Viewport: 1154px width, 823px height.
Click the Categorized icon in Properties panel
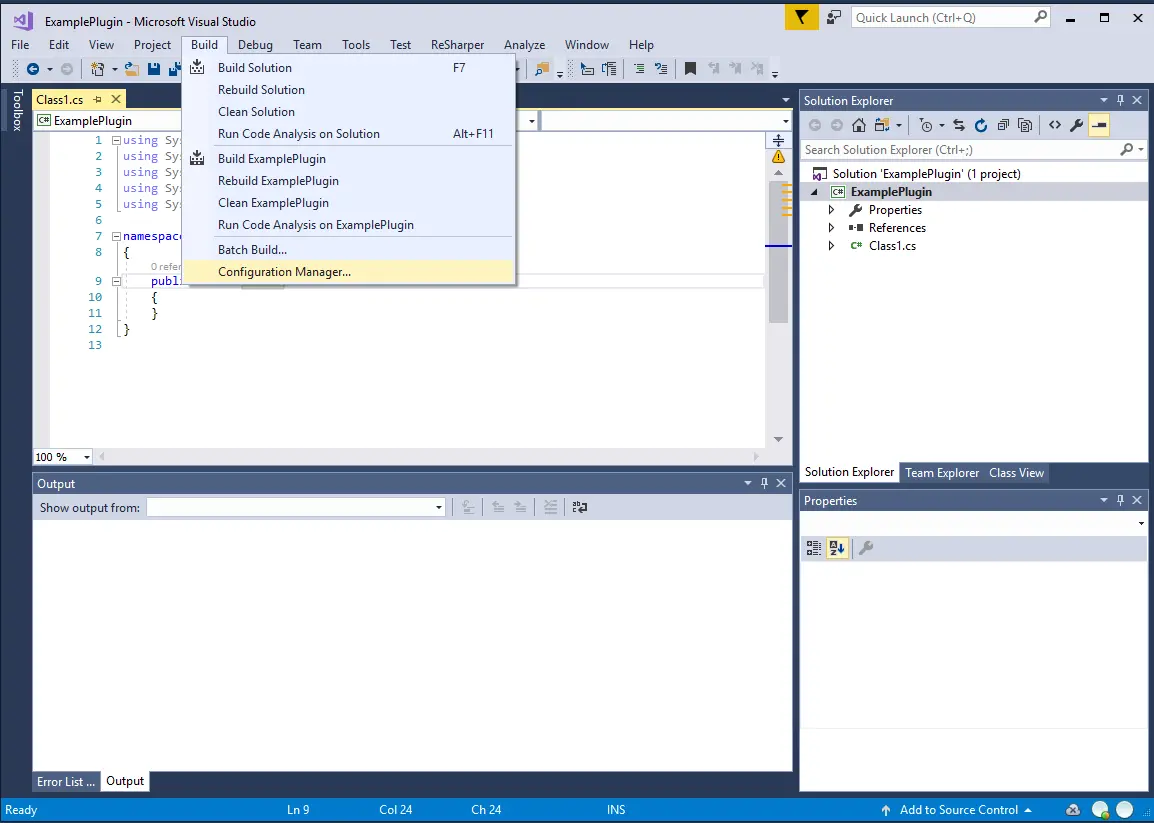point(813,548)
